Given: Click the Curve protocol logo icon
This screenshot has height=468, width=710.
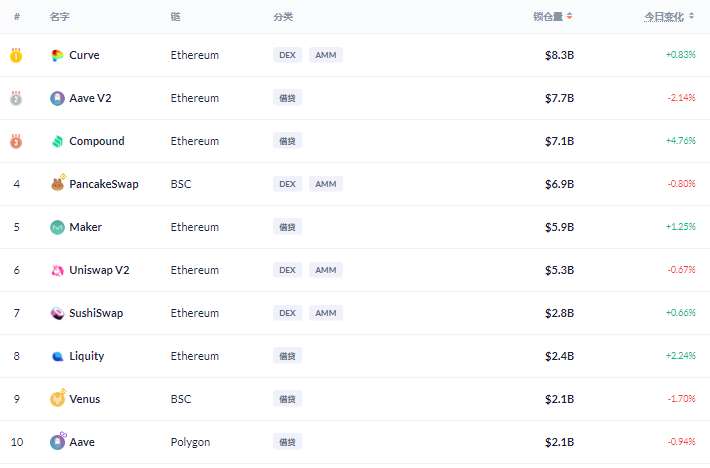Looking at the screenshot, I should coord(57,55).
